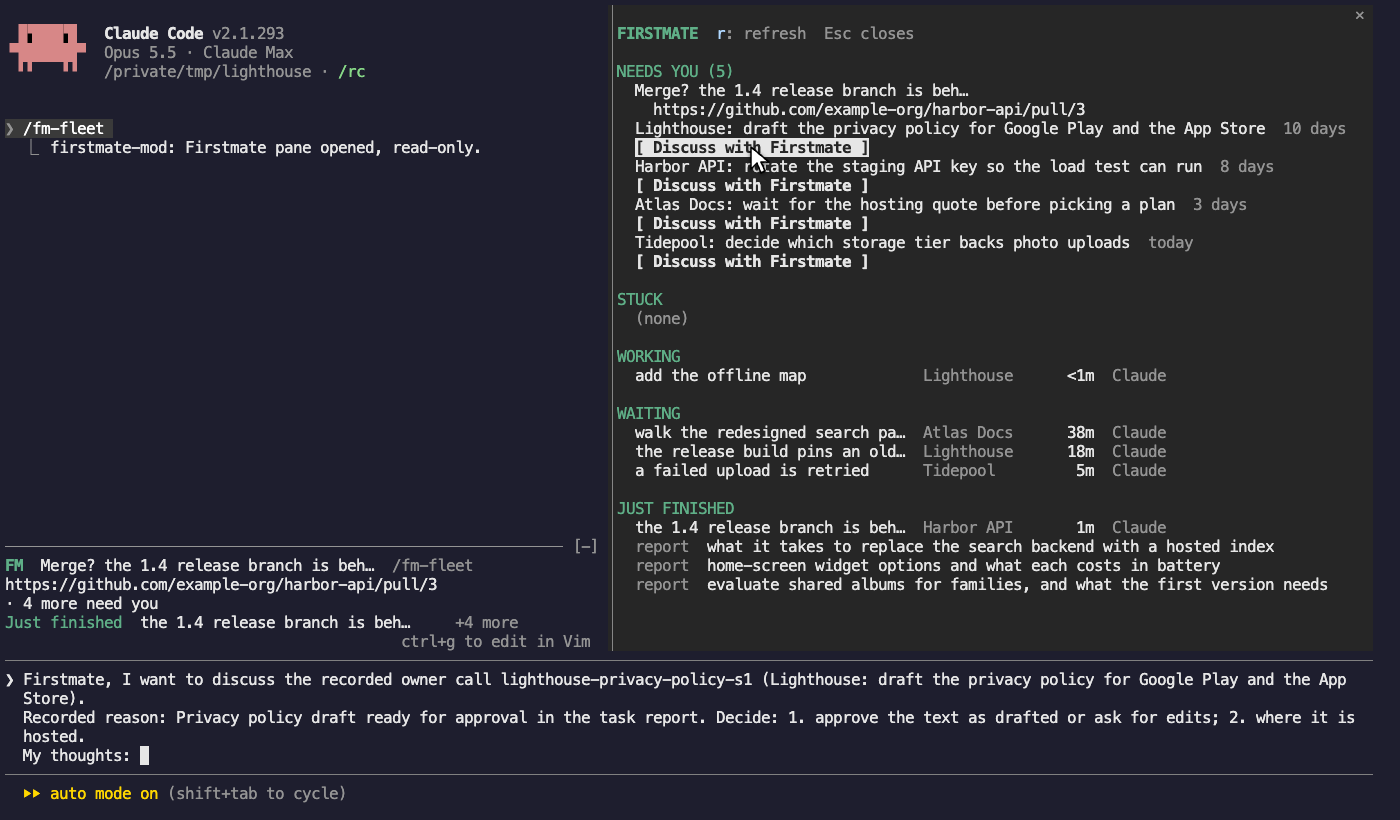Click the 'Merge? the 1.4 release branch' Firstmate item

click(x=801, y=90)
